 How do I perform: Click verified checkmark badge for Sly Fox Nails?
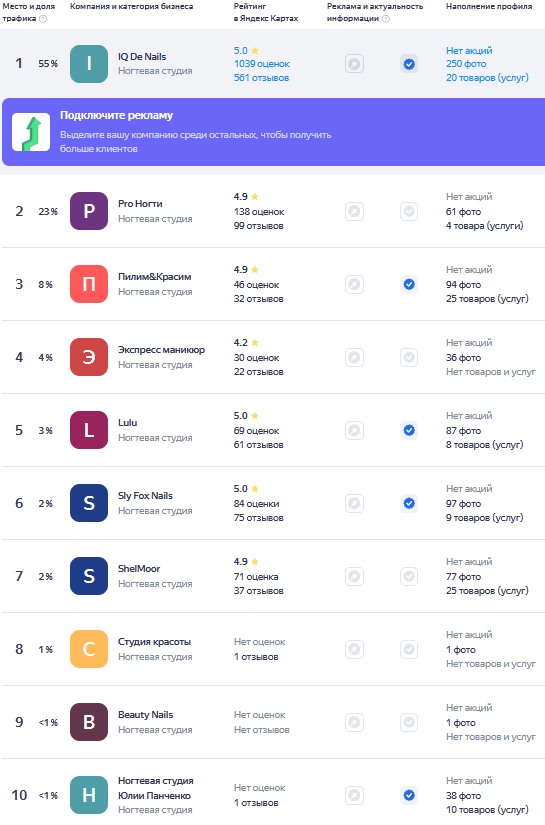point(409,504)
